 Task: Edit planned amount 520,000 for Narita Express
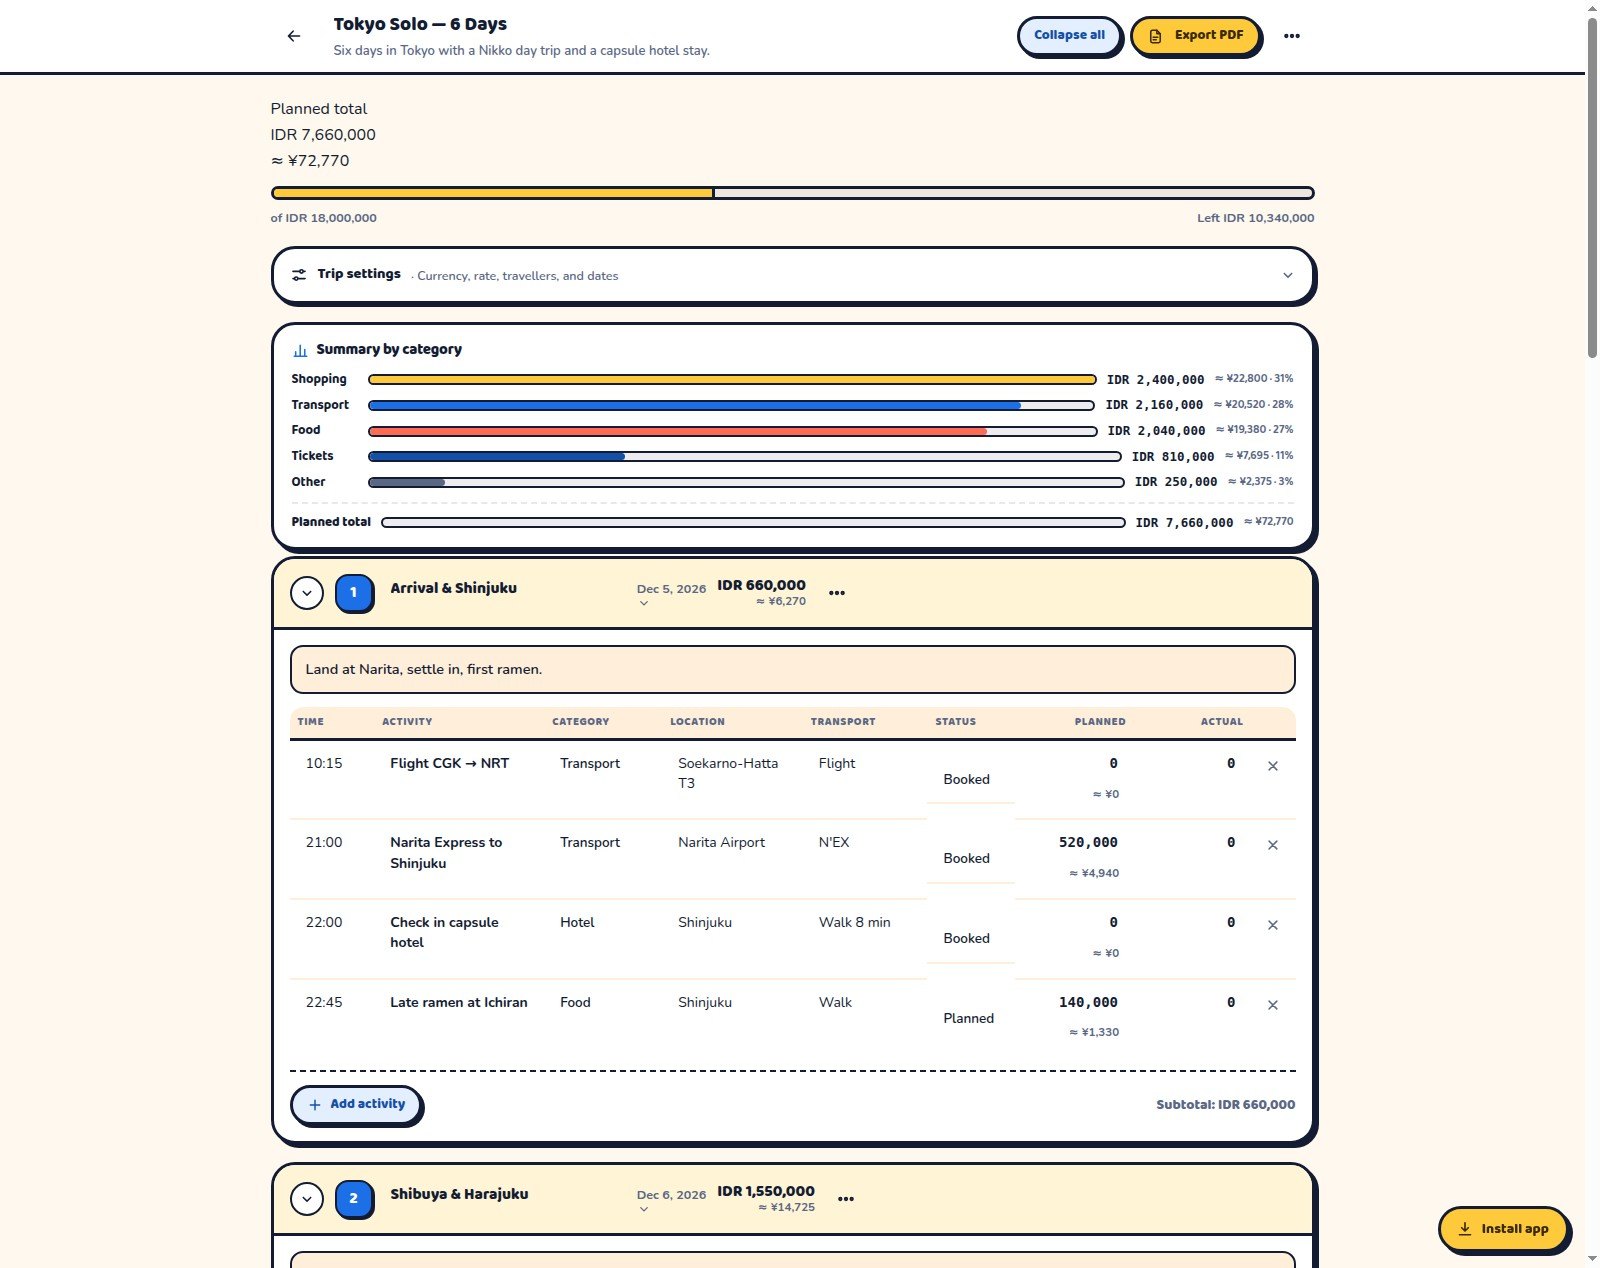1088,843
